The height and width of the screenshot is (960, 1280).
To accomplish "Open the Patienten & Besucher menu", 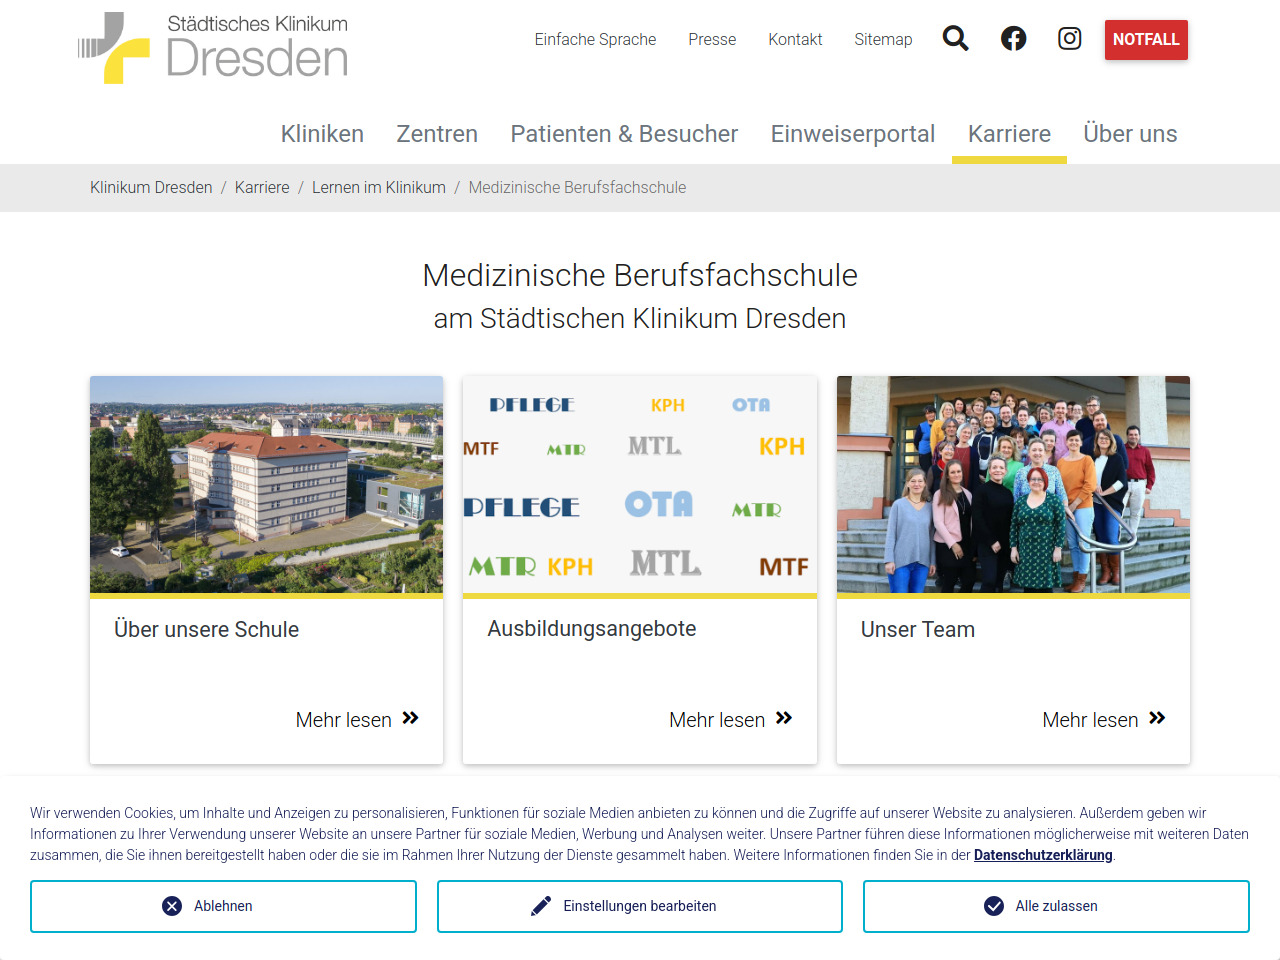I will (624, 134).
